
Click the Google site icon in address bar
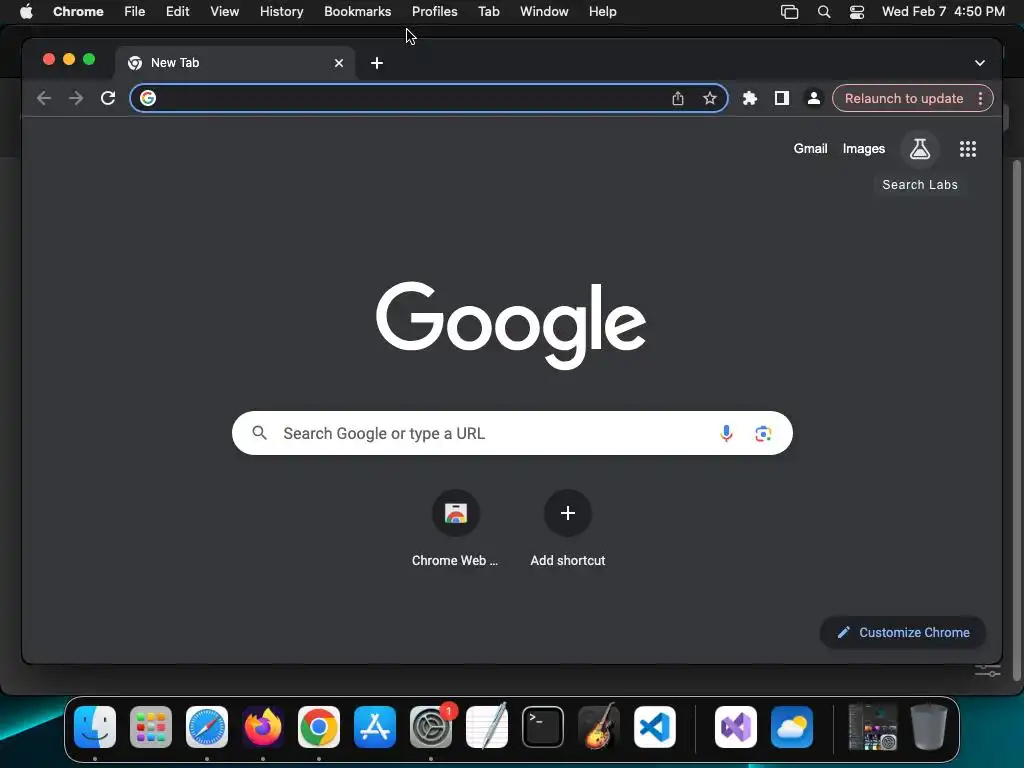click(x=148, y=98)
